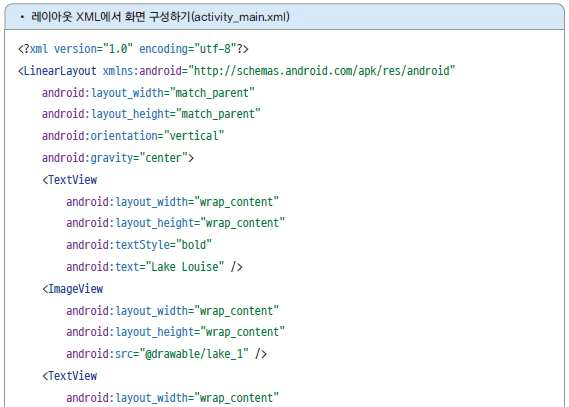This screenshot has height=407, width=569.
Task: Click the schemas.android.com URL string
Action: pyautogui.click(x=322, y=71)
